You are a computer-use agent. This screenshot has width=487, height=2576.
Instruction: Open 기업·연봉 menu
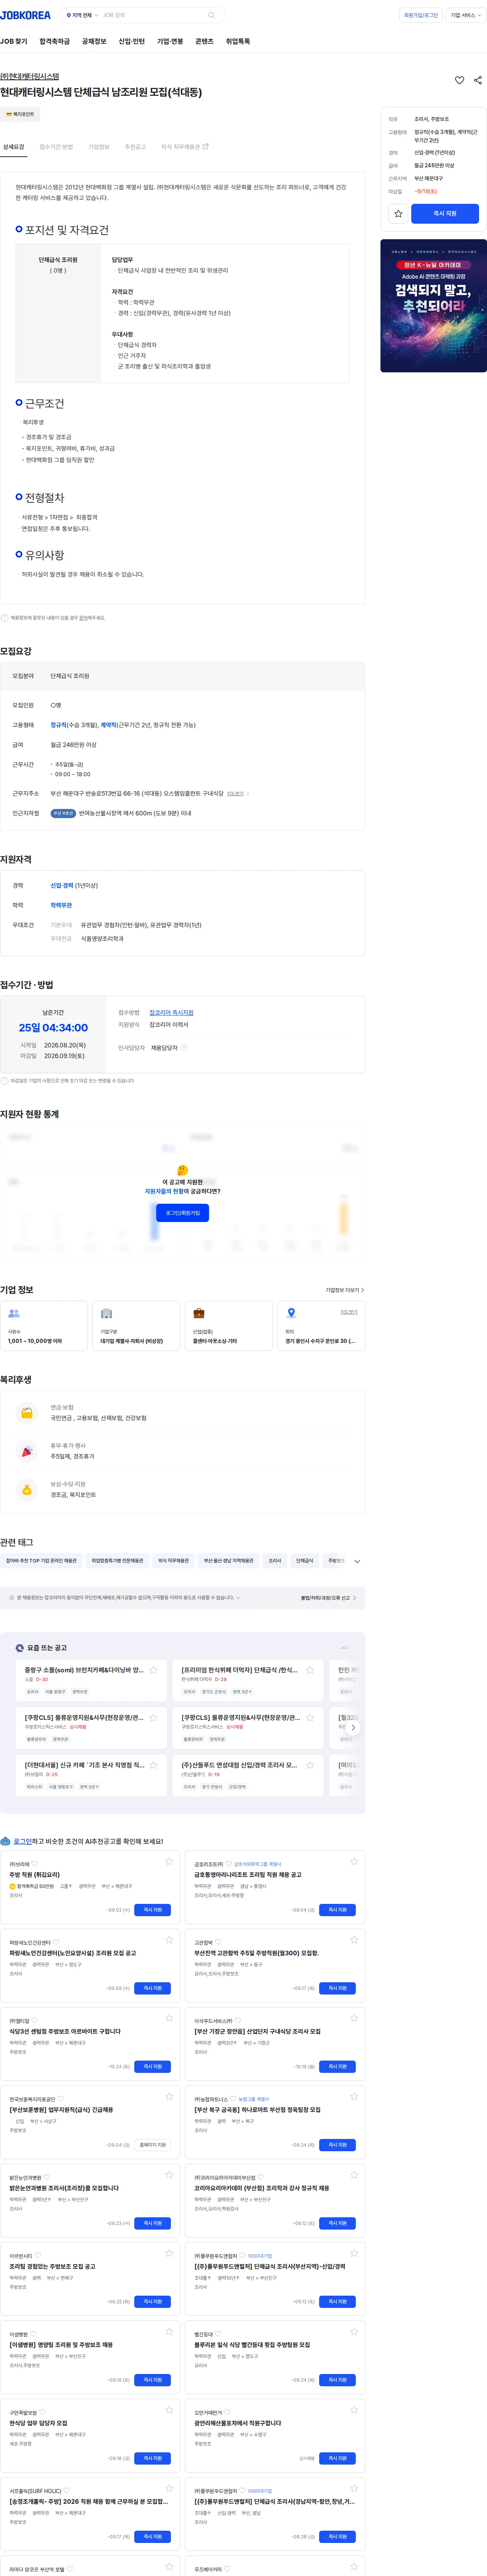click(x=170, y=41)
